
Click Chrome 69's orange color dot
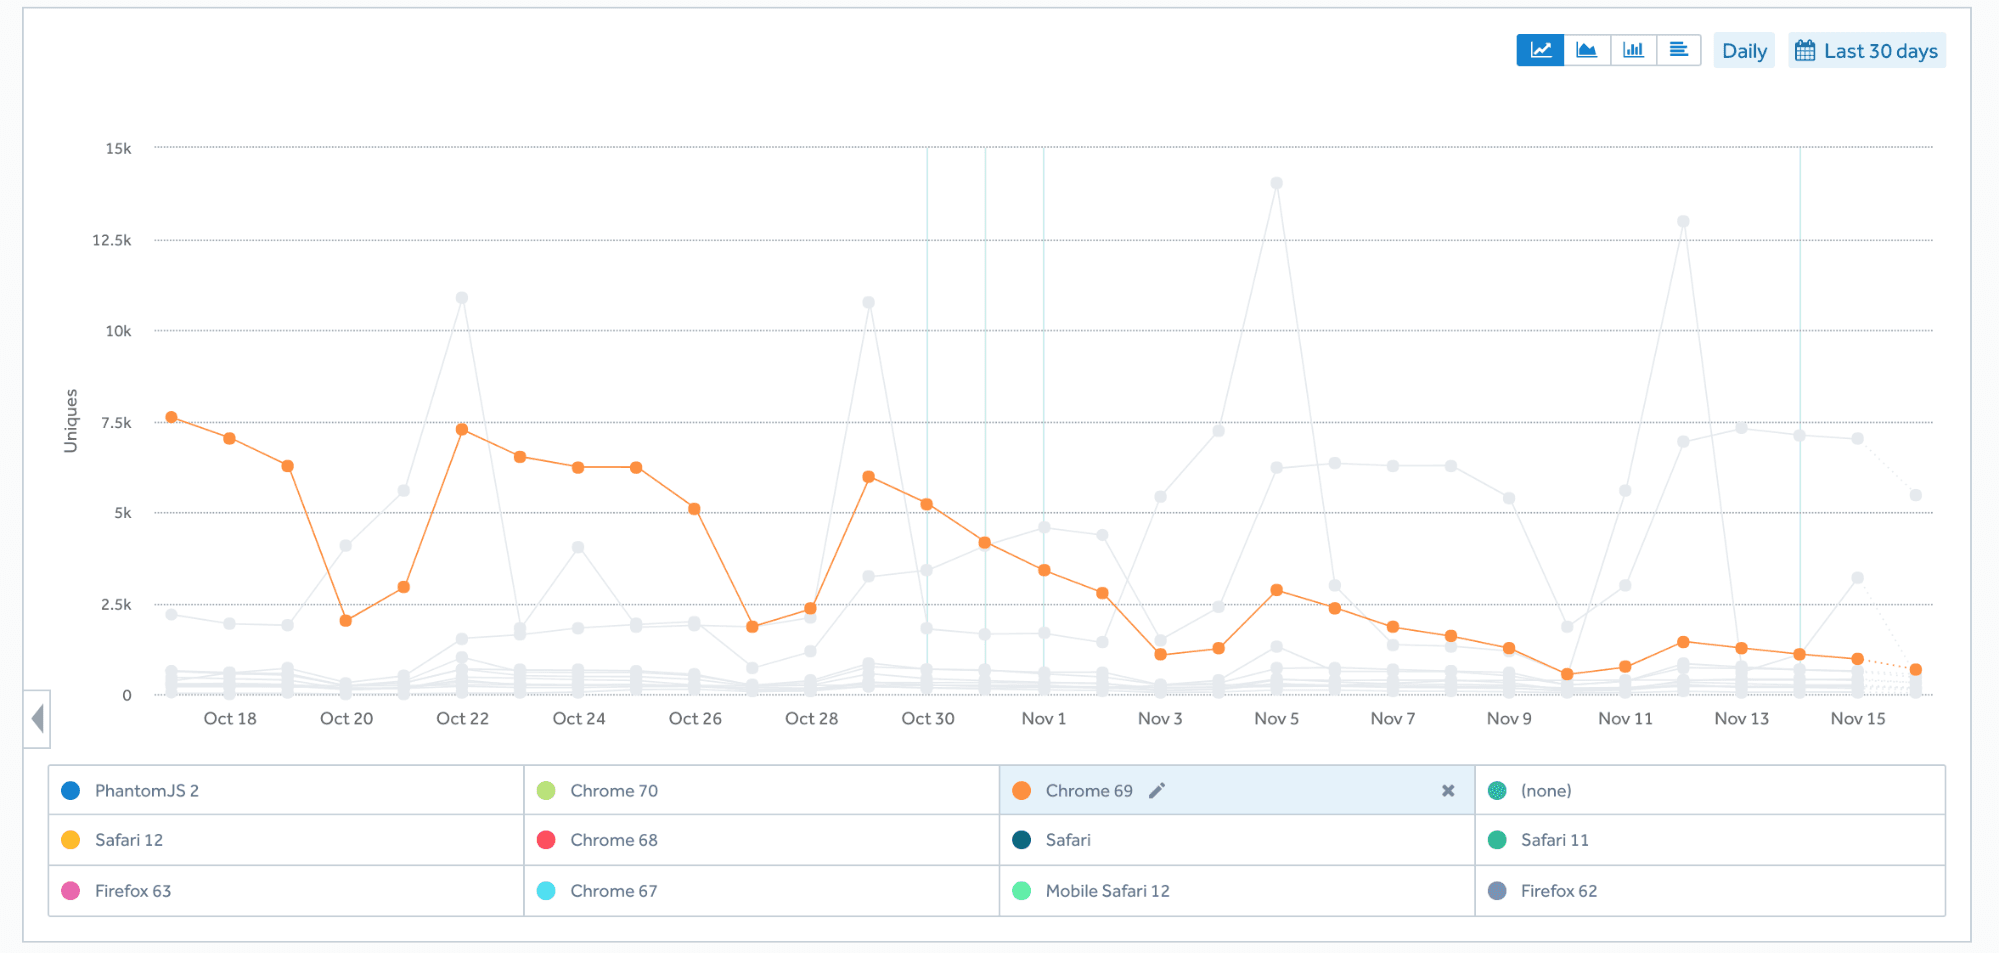click(x=1022, y=790)
